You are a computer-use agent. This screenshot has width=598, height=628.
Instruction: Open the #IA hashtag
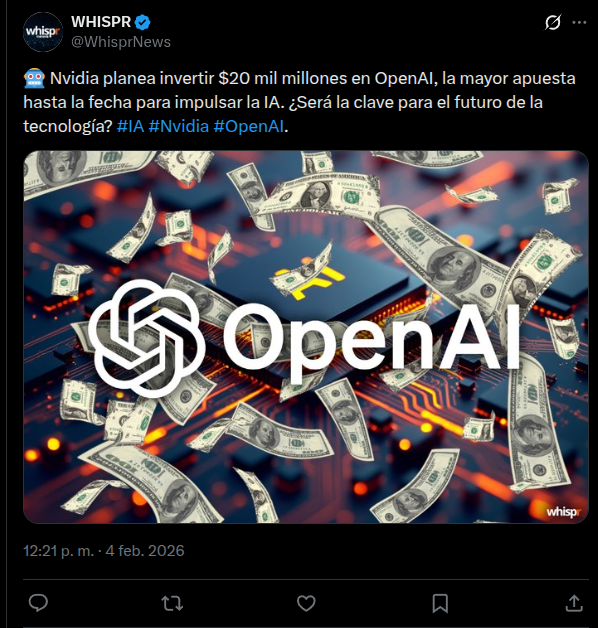[130, 127]
